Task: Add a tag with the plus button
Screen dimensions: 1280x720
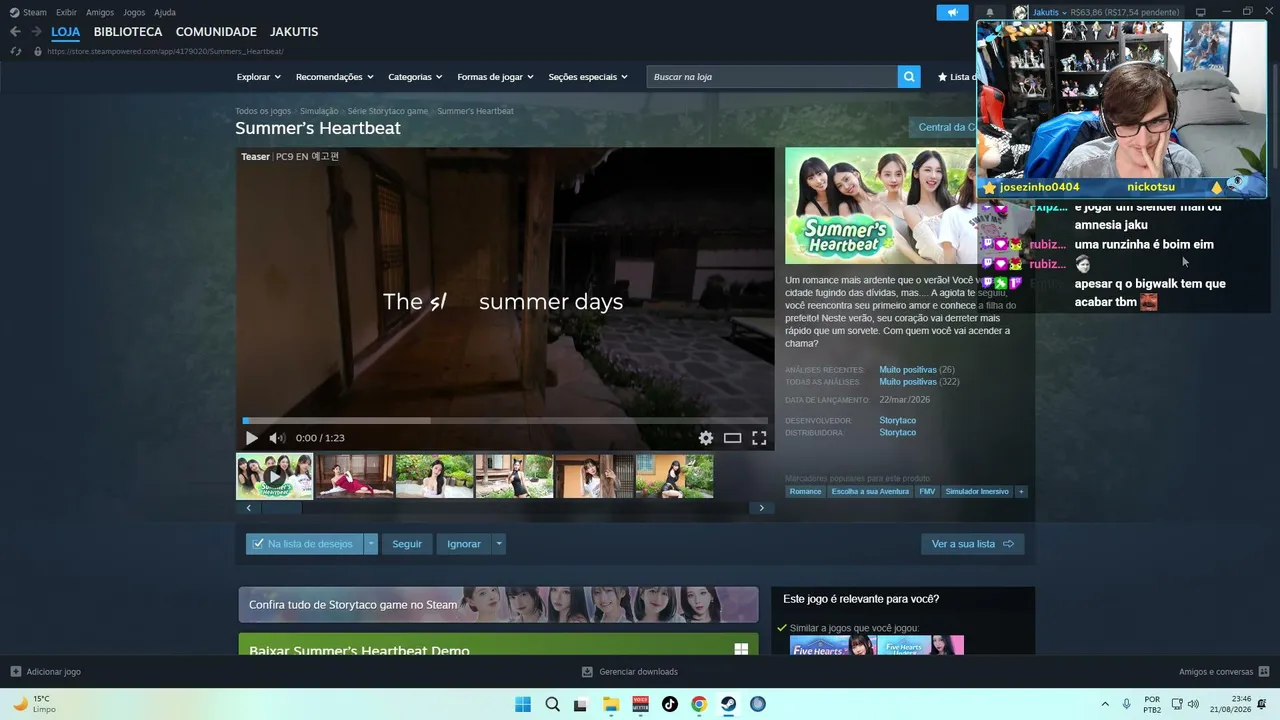Action: pos(1021,492)
